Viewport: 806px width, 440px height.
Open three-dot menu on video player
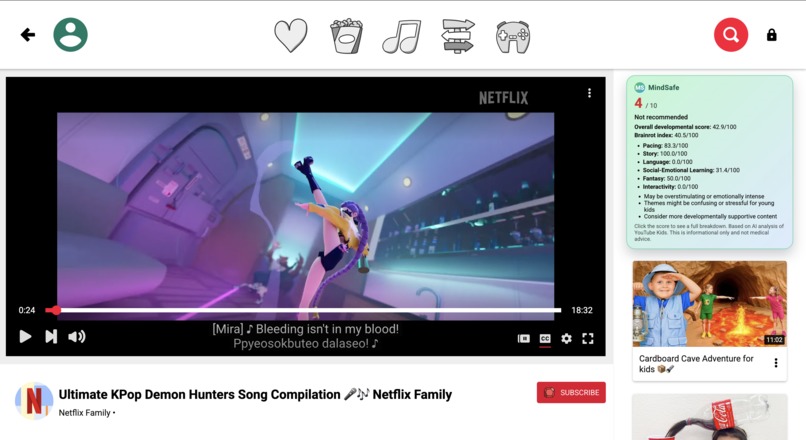pos(589,93)
